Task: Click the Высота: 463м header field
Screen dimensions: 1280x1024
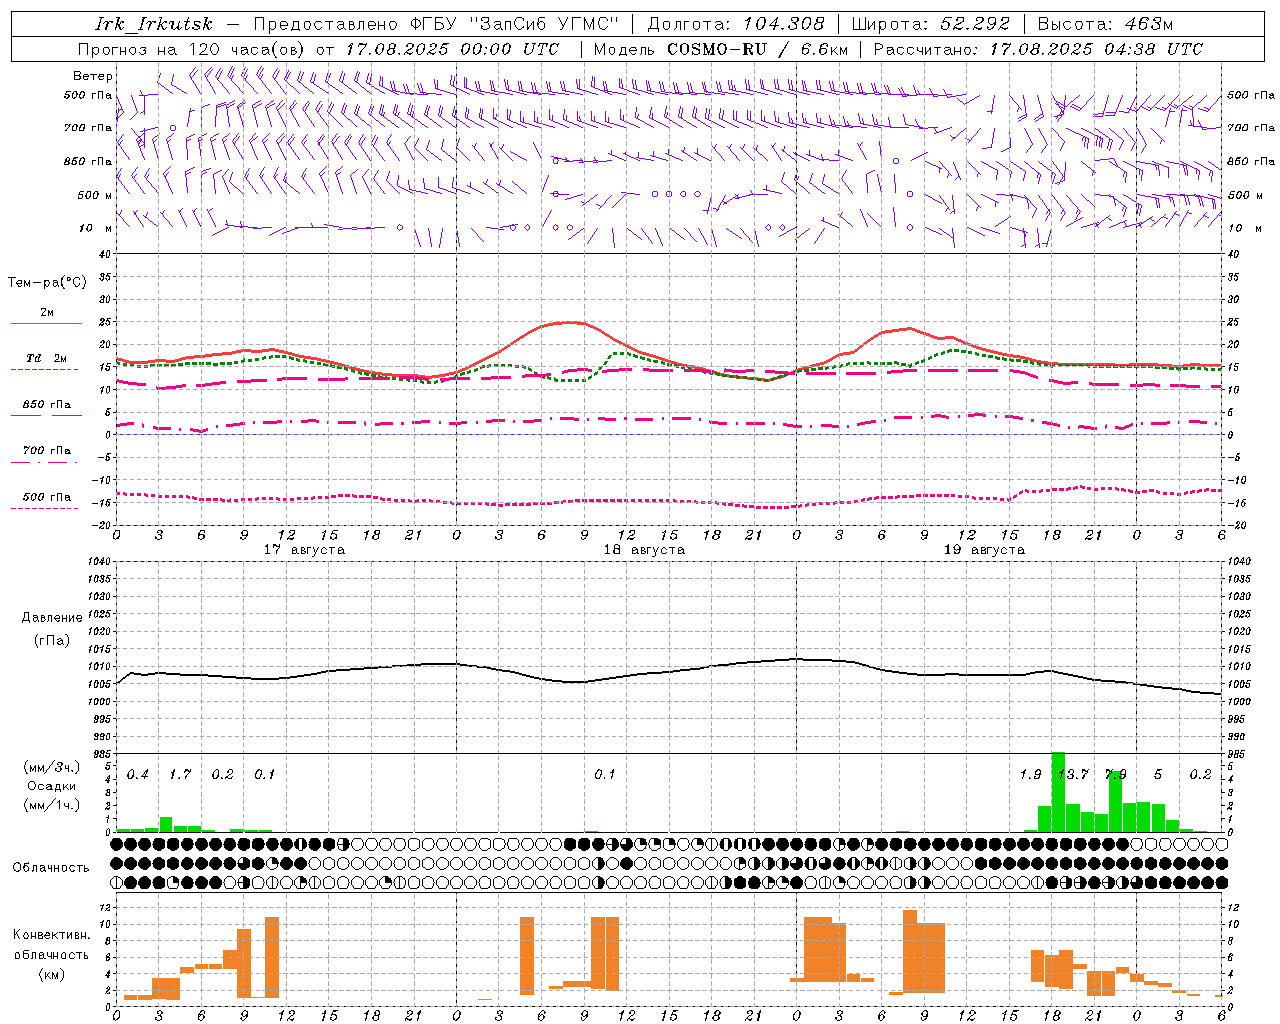Action: [1105, 24]
